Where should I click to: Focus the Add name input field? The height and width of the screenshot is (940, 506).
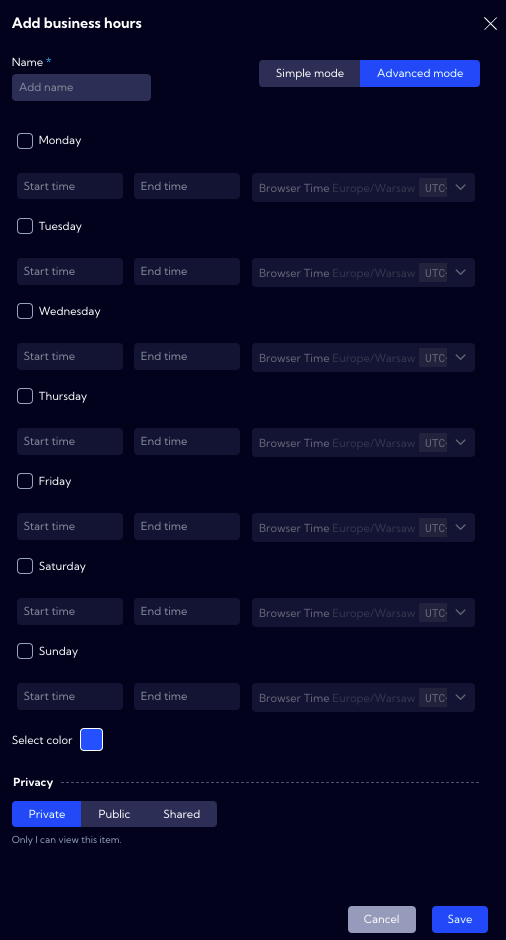(x=82, y=88)
